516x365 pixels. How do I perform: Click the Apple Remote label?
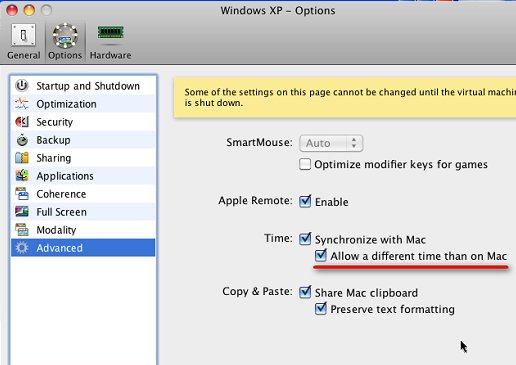point(255,201)
